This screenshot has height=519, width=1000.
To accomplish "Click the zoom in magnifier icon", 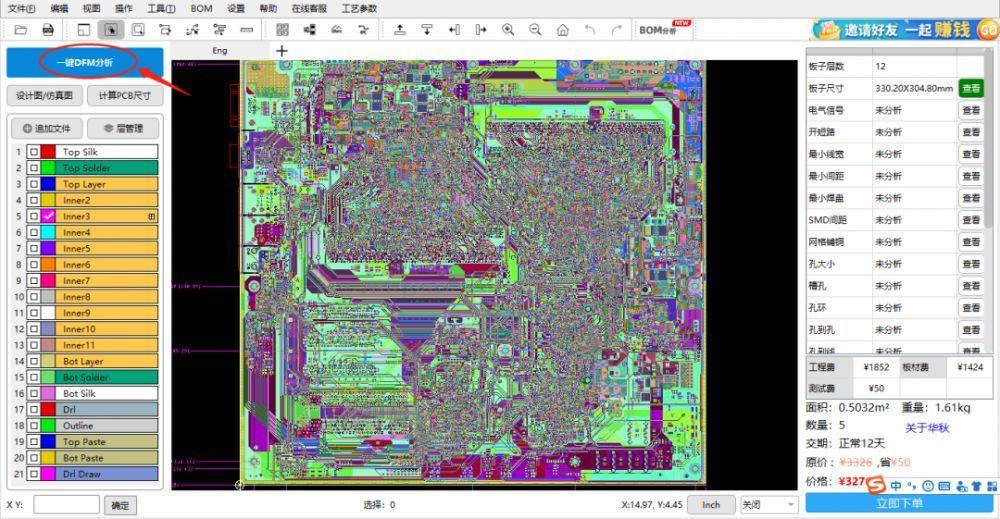I will pyautogui.click(x=508, y=30).
